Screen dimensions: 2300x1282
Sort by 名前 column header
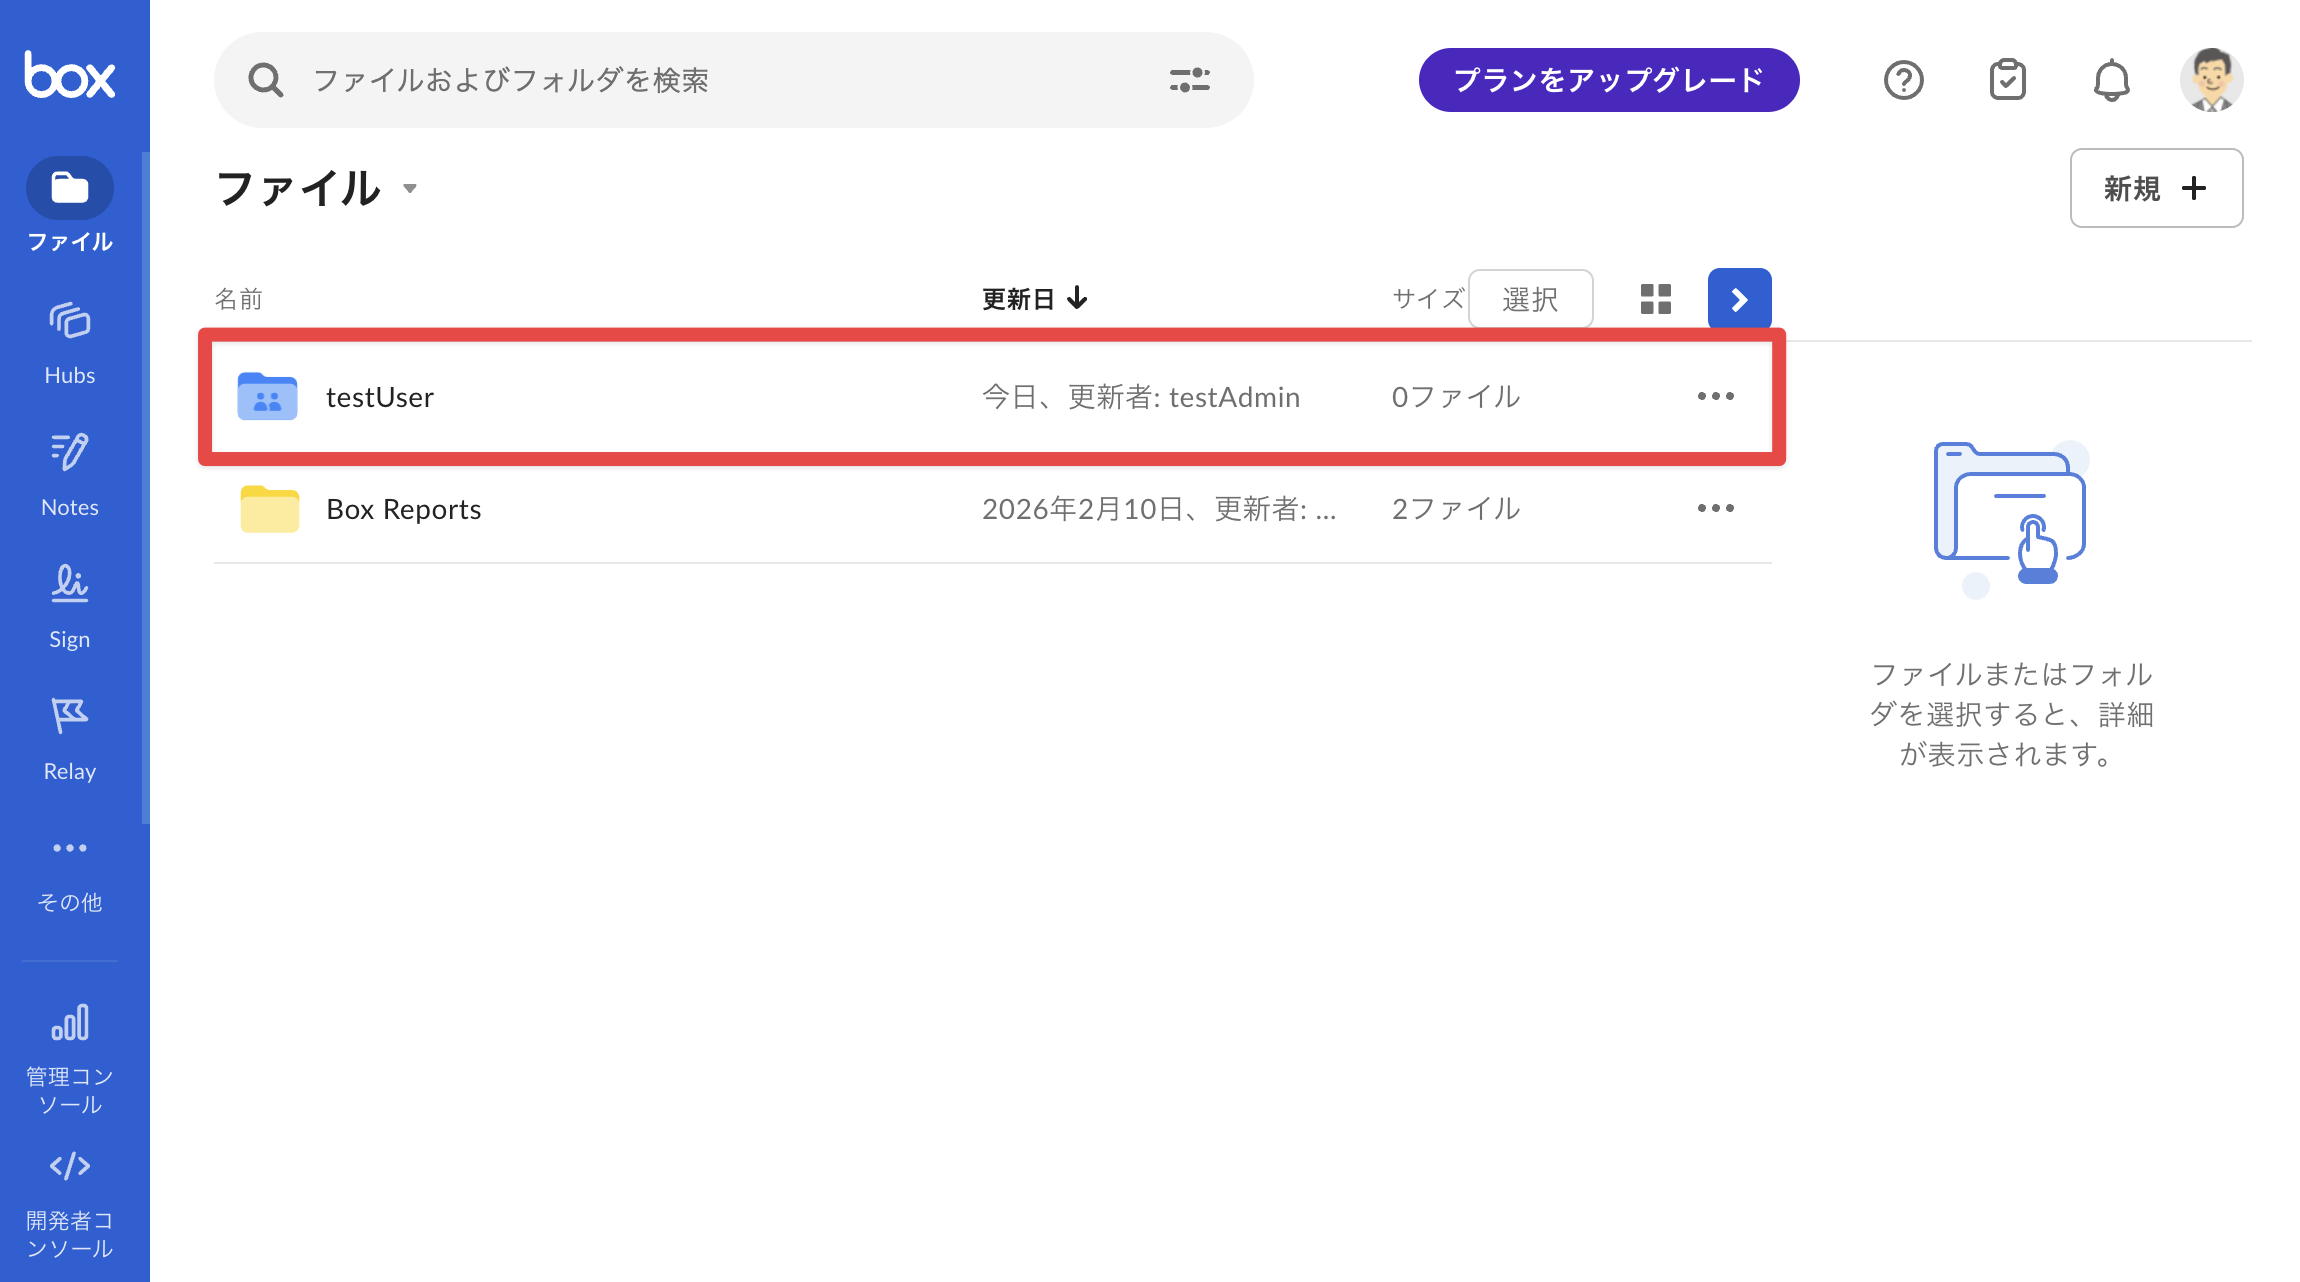(x=239, y=299)
